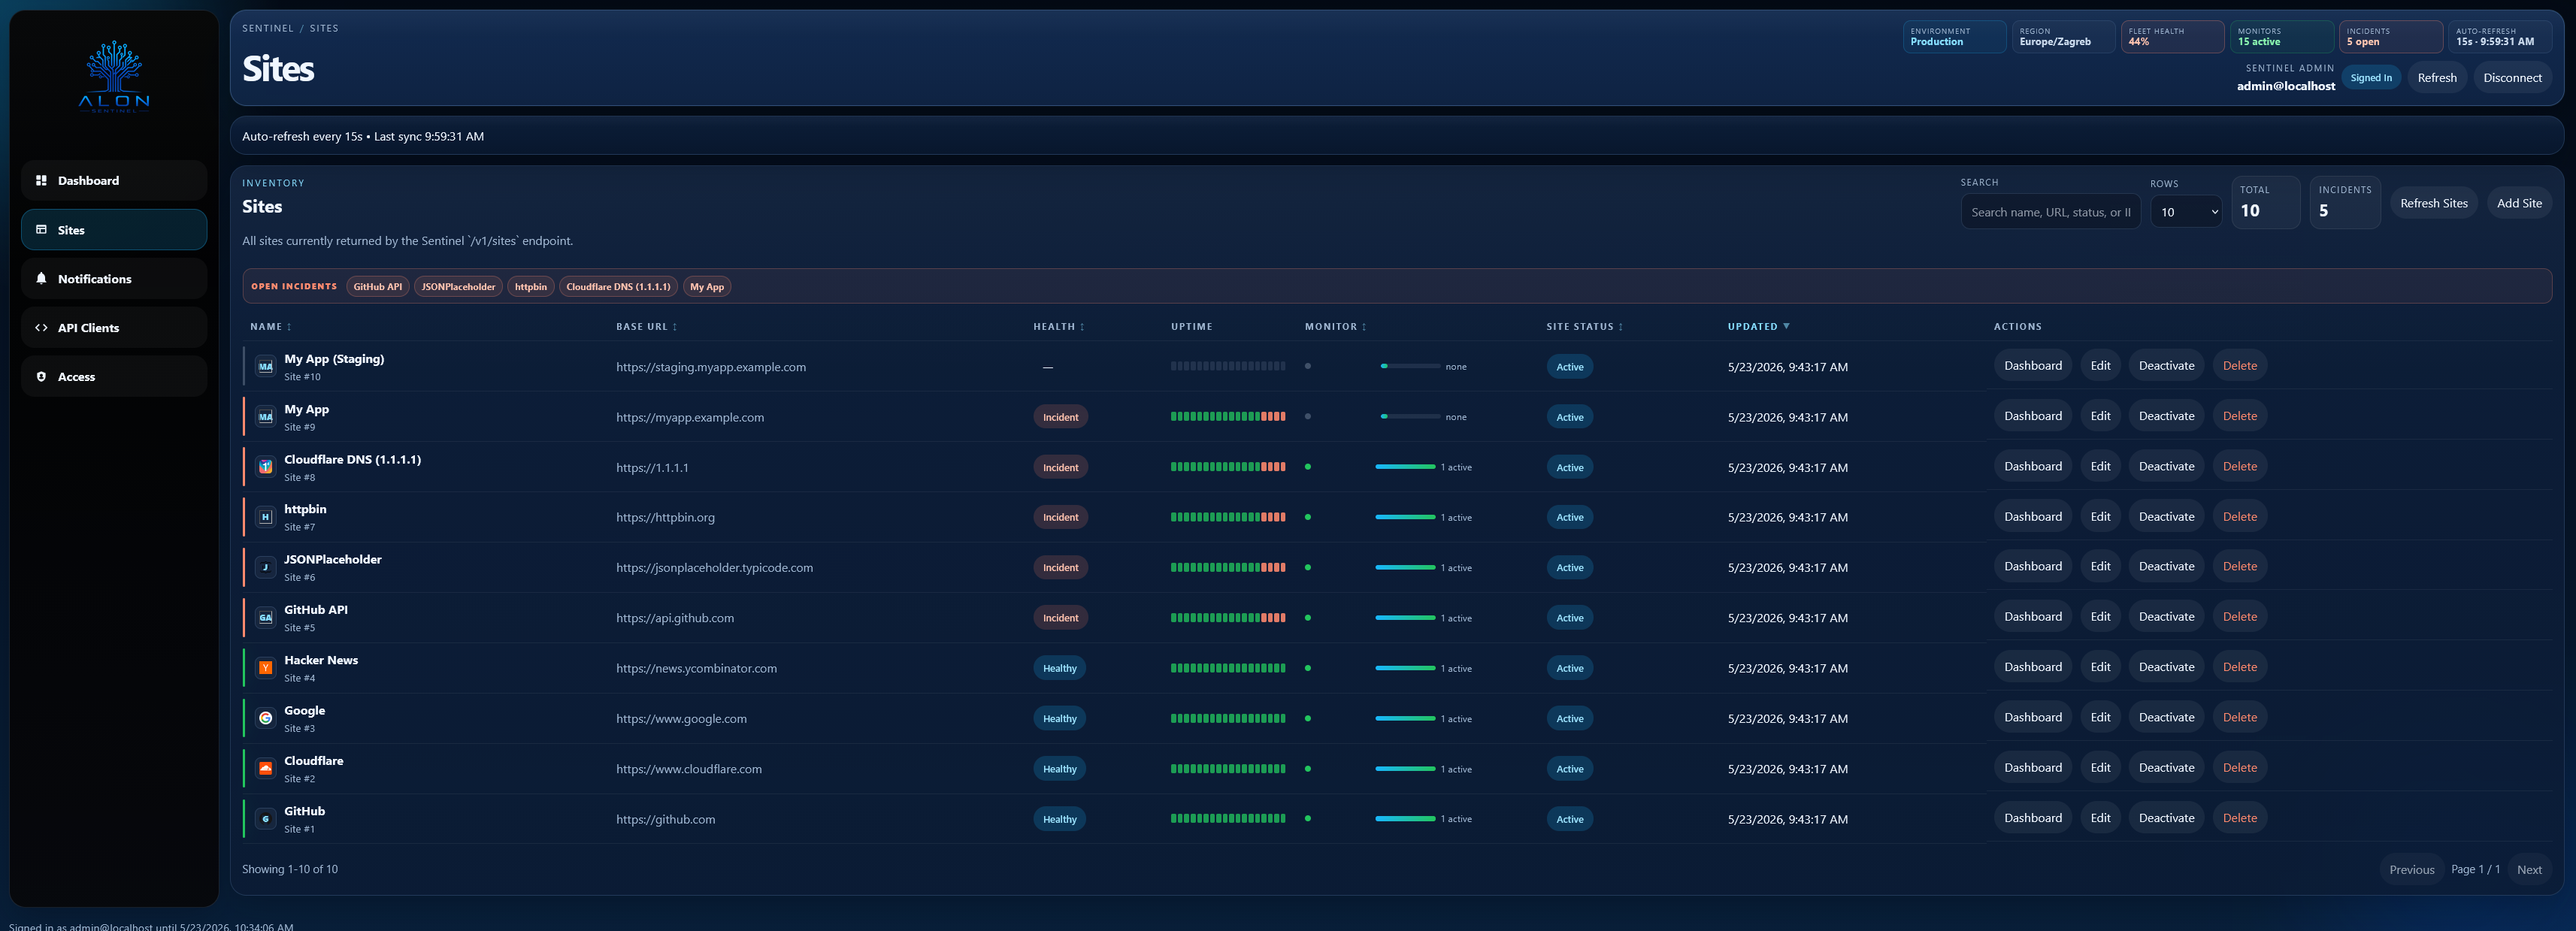Click the Alon Sentinel tree logo
This screenshot has width=2576, height=931.
click(114, 76)
